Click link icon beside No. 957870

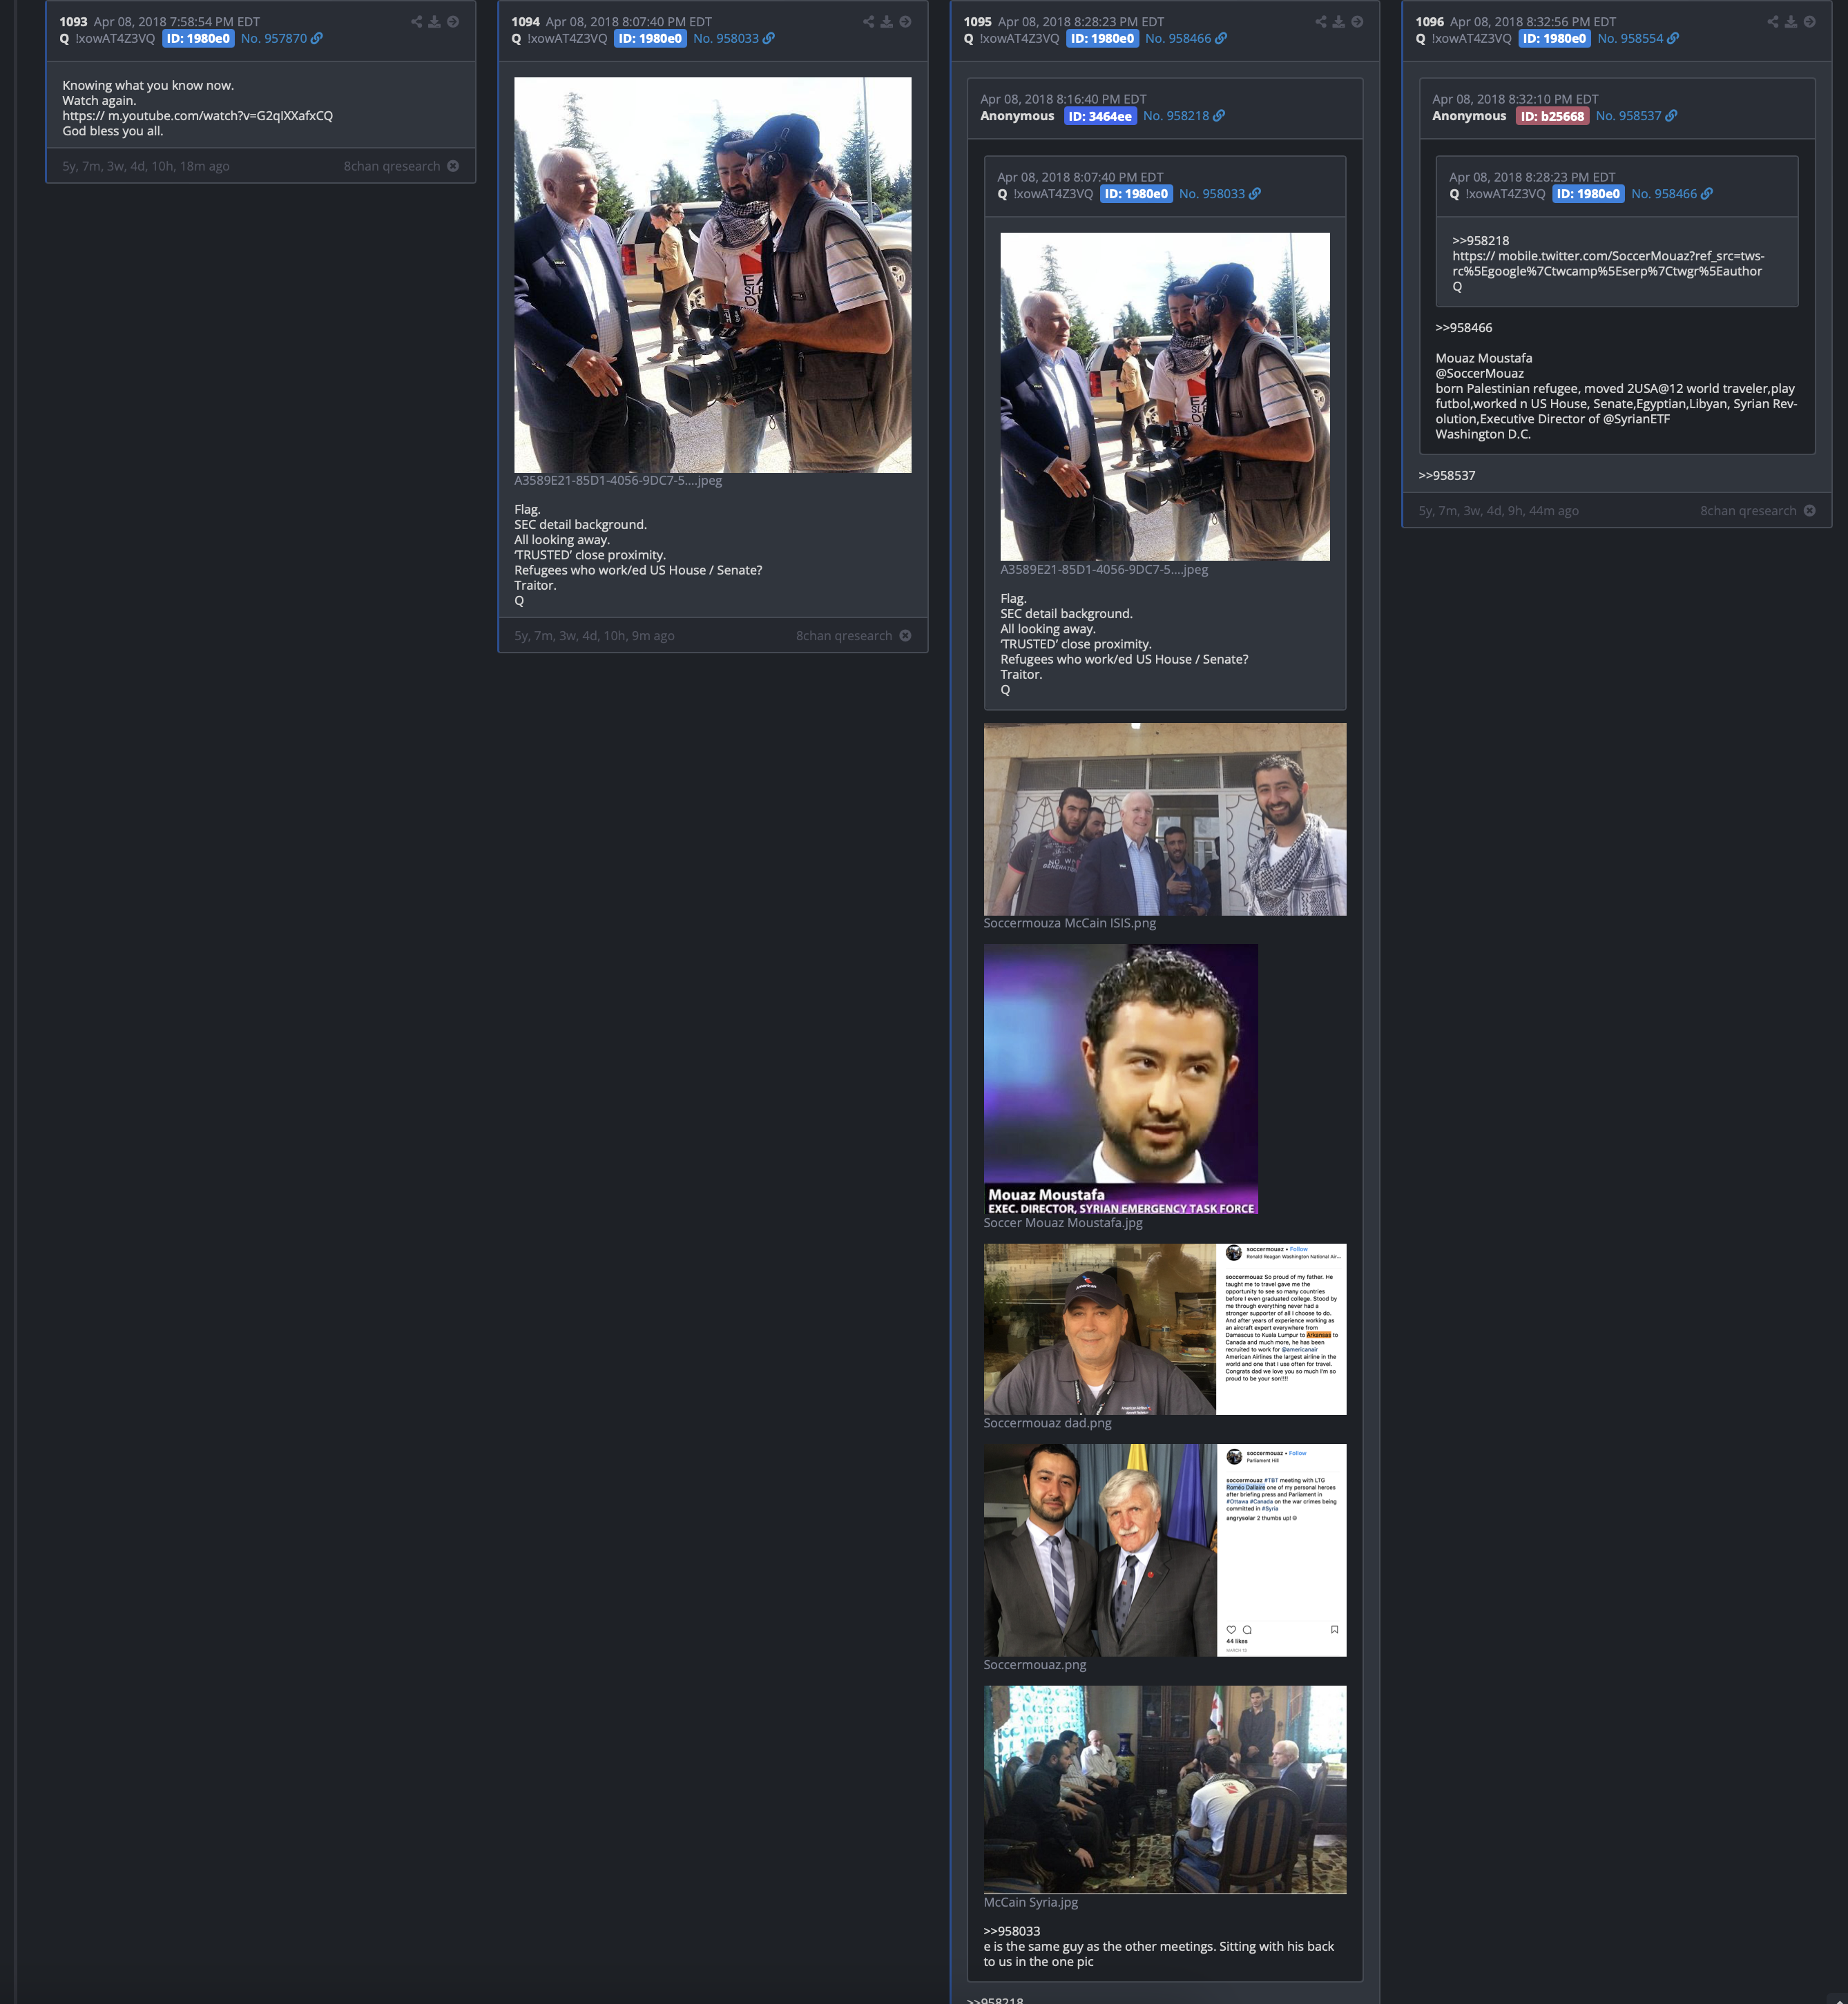317,39
